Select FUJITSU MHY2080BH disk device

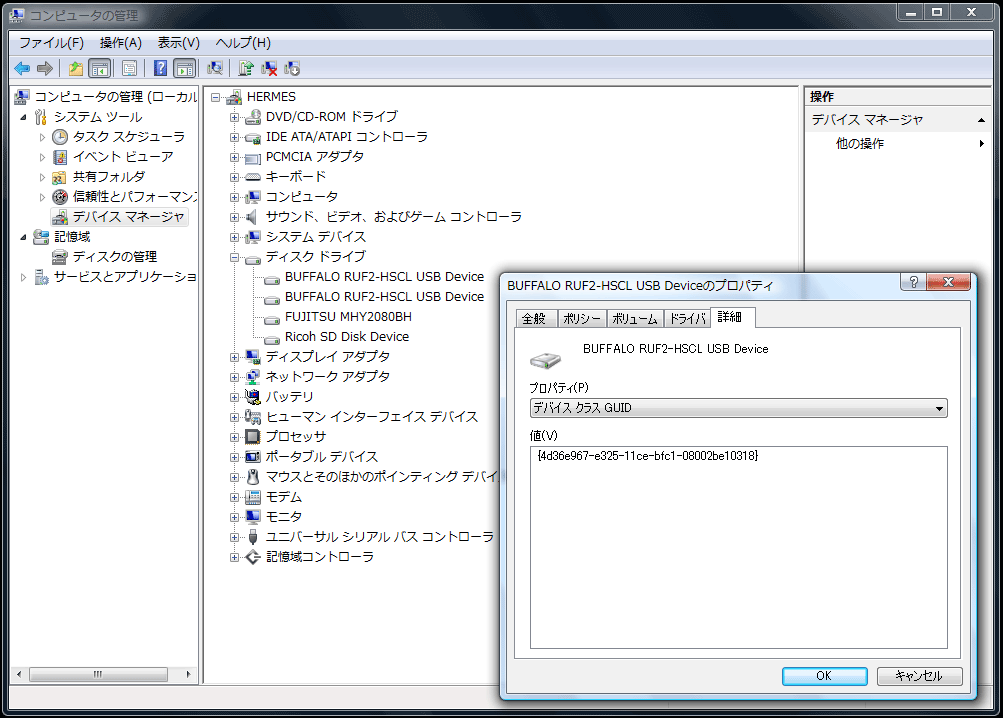pyautogui.click(x=348, y=317)
